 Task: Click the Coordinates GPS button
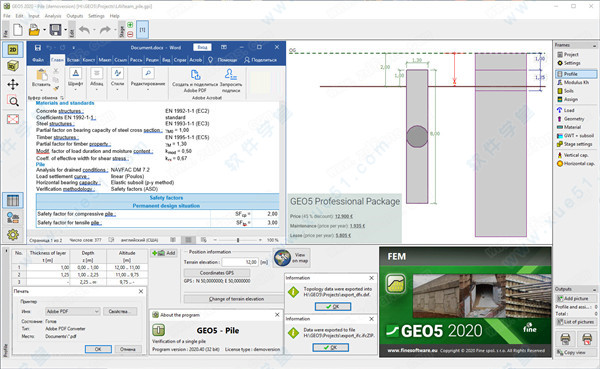click(217, 273)
